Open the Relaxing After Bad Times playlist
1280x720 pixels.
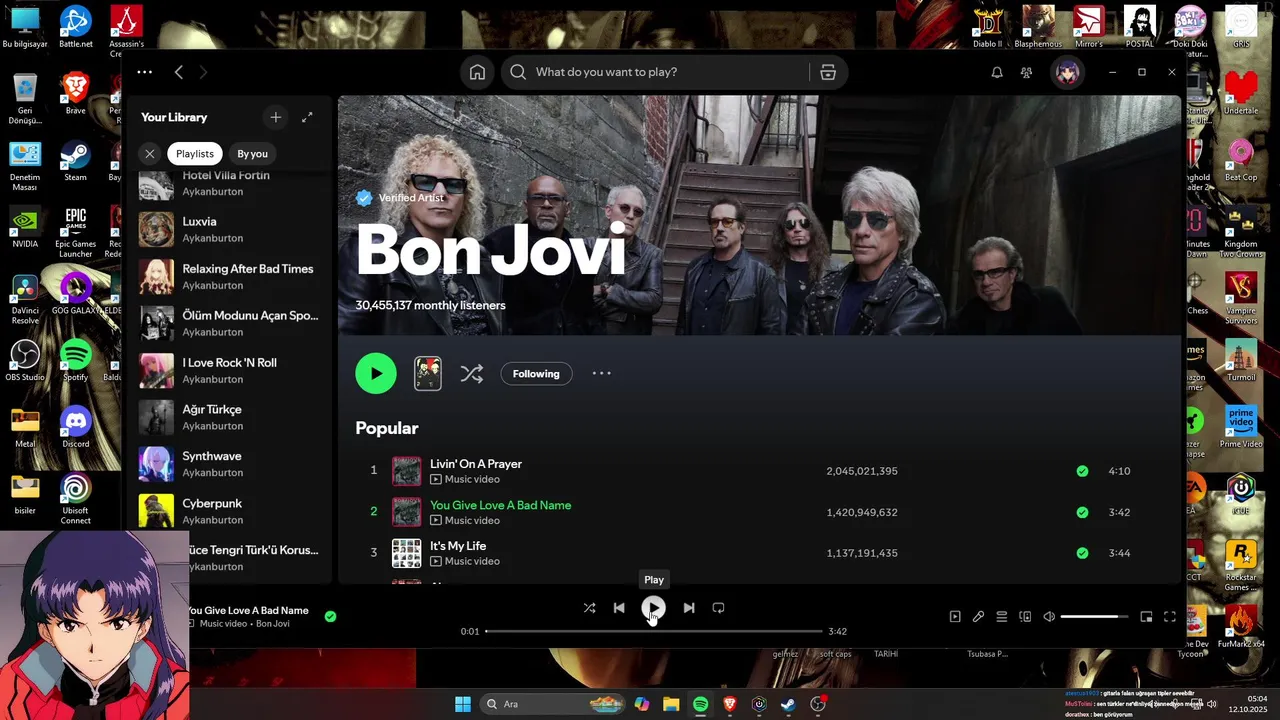(230, 276)
